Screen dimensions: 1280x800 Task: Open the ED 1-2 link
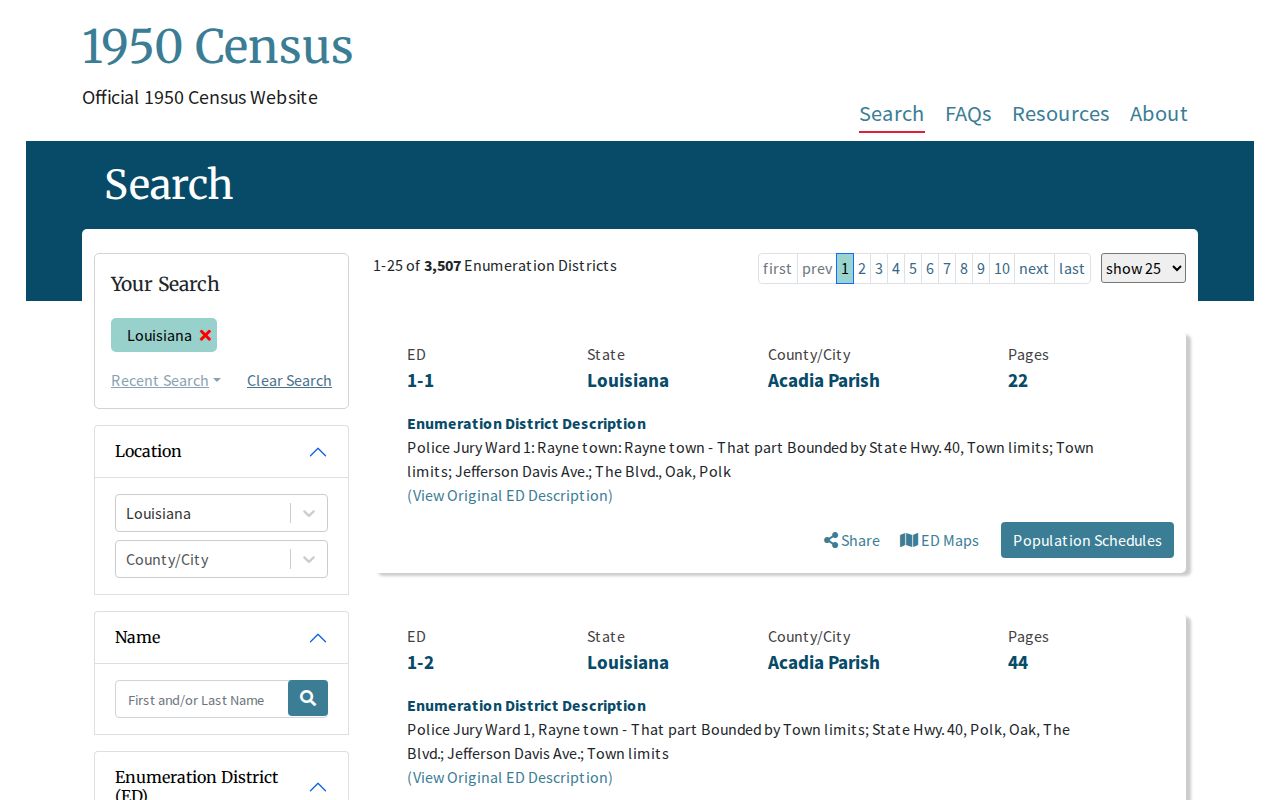(420, 662)
